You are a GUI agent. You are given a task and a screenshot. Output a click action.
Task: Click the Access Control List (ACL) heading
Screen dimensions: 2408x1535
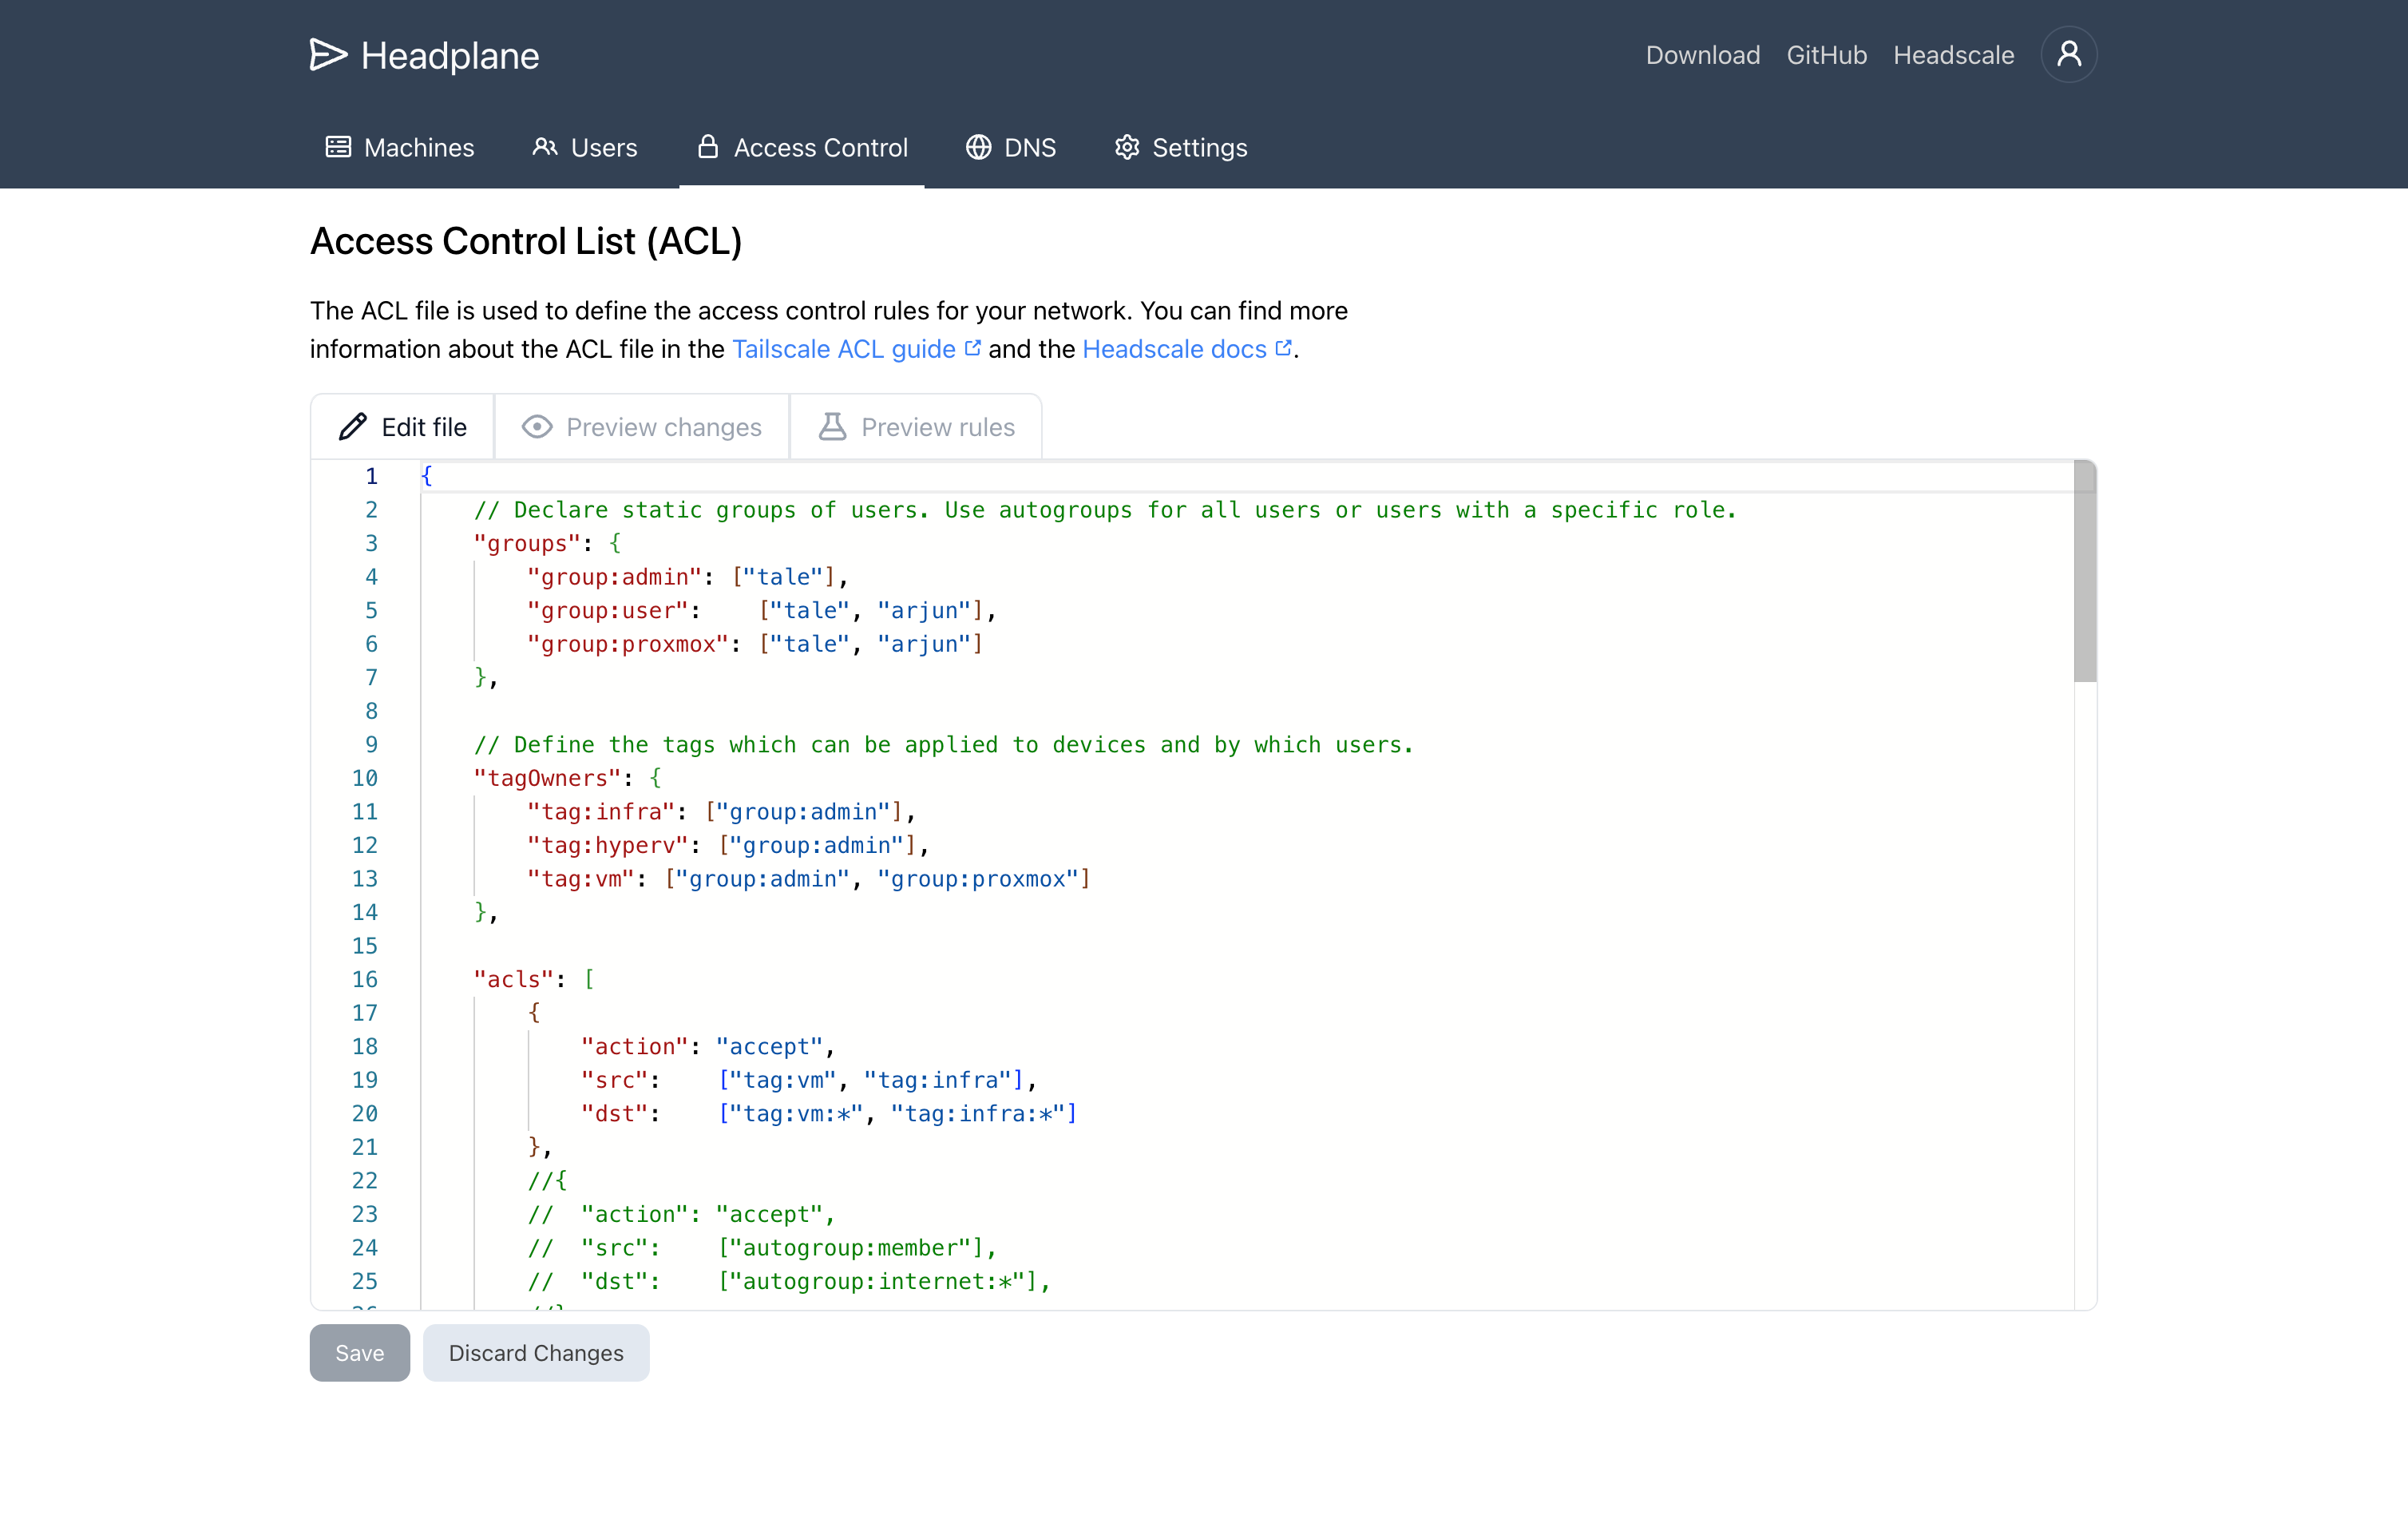pyautogui.click(x=526, y=241)
